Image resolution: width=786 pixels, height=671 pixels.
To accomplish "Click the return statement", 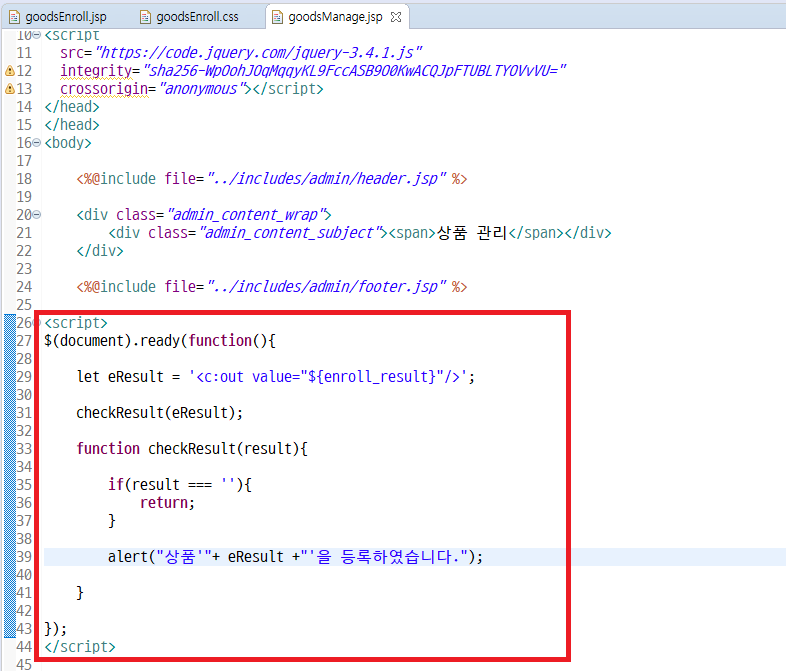I will point(167,503).
